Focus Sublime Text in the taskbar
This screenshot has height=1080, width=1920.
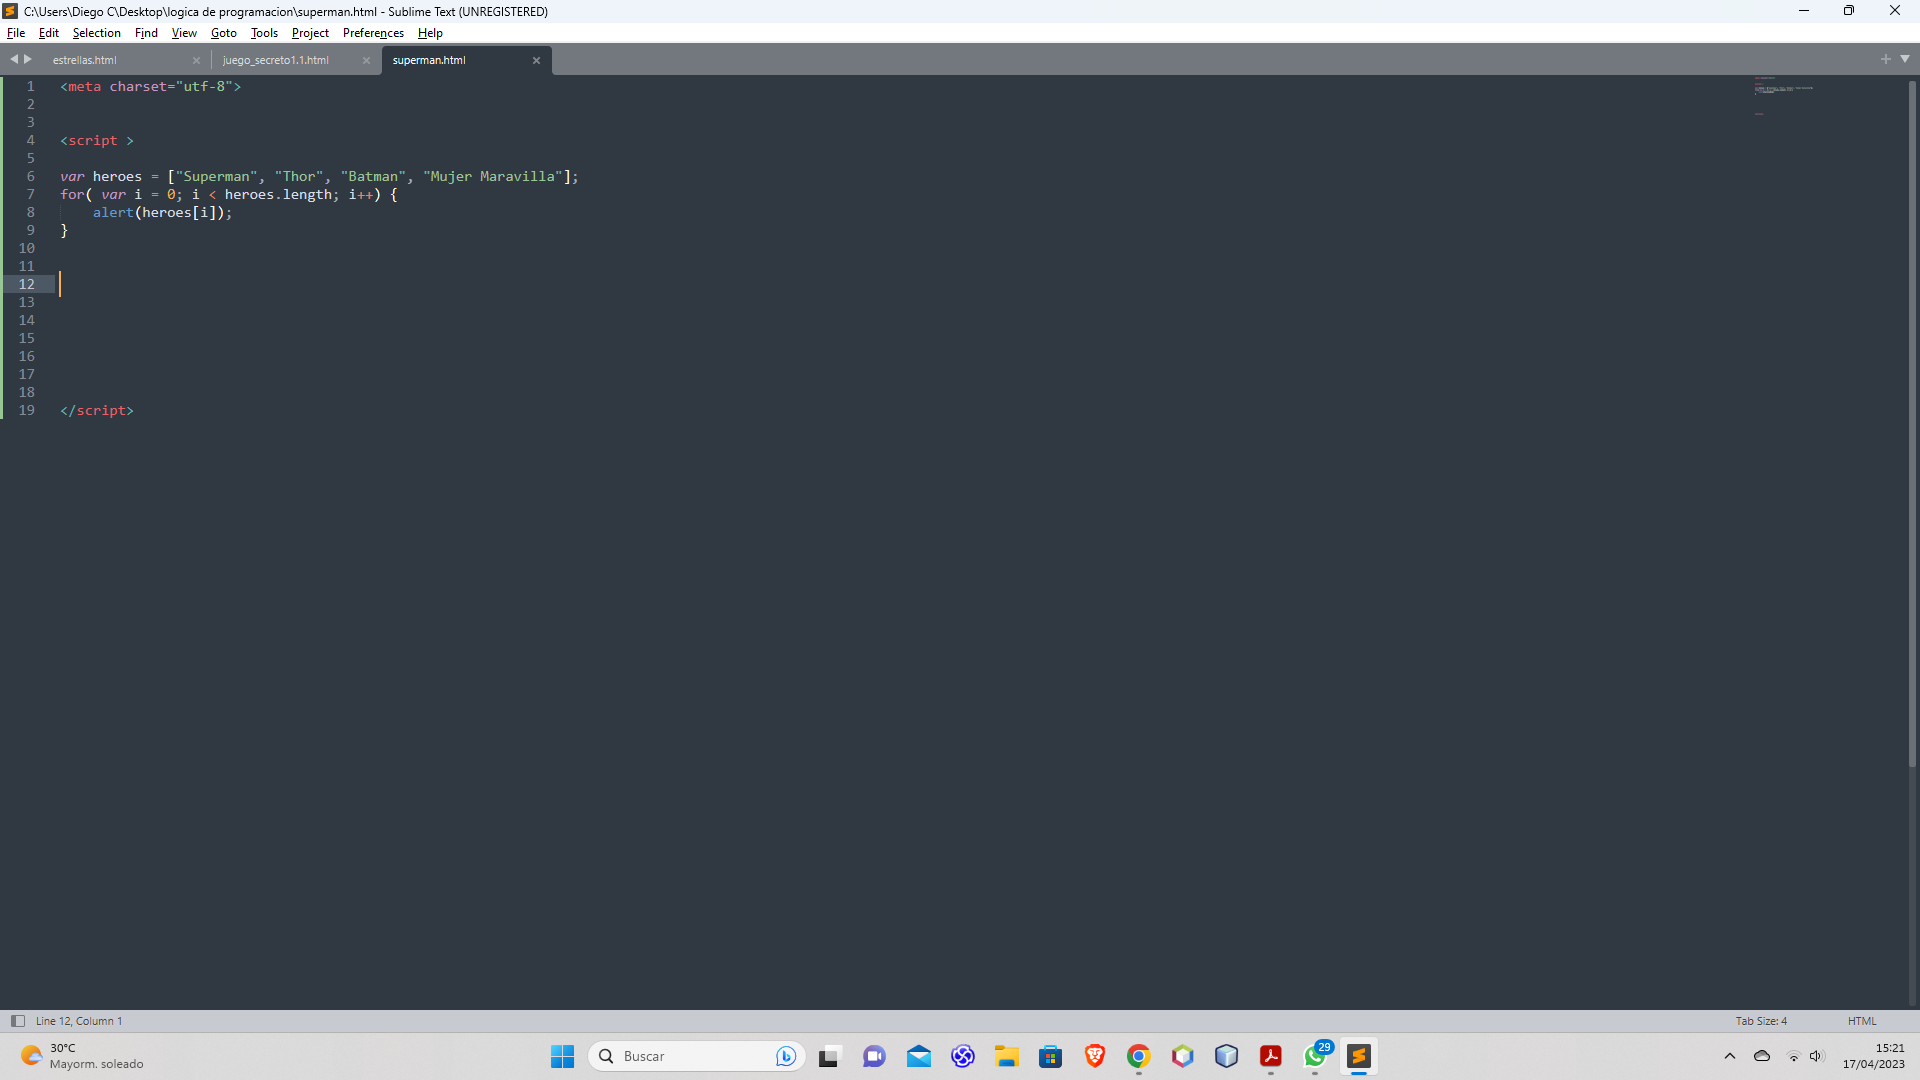click(x=1358, y=1056)
